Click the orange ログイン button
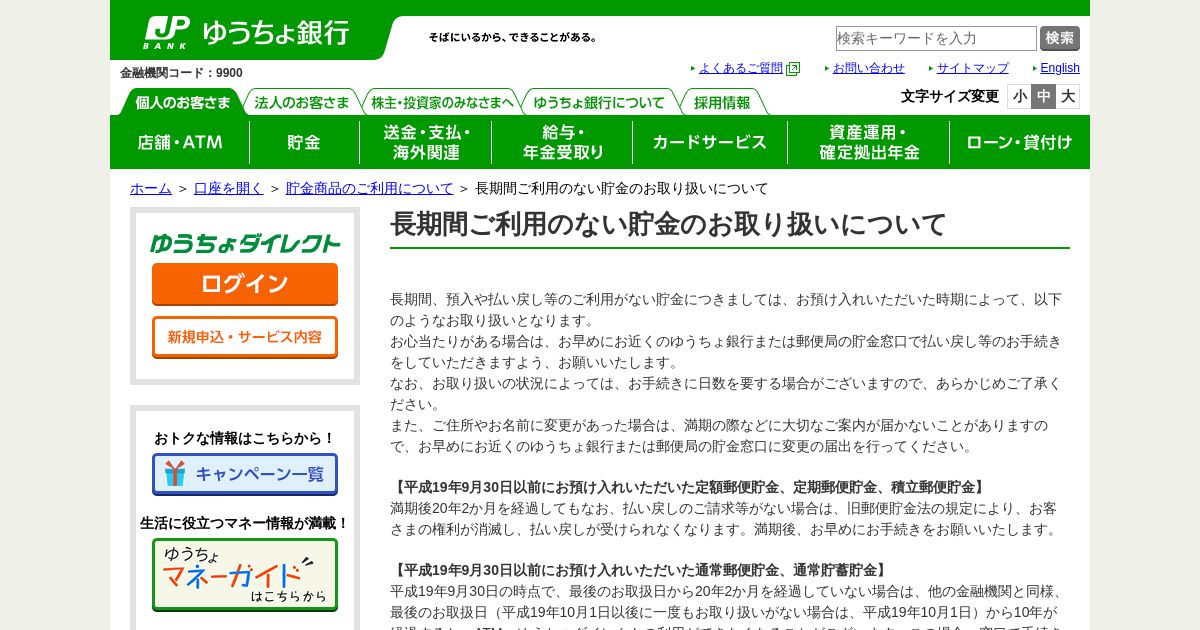The image size is (1200, 630). pyautogui.click(x=245, y=284)
